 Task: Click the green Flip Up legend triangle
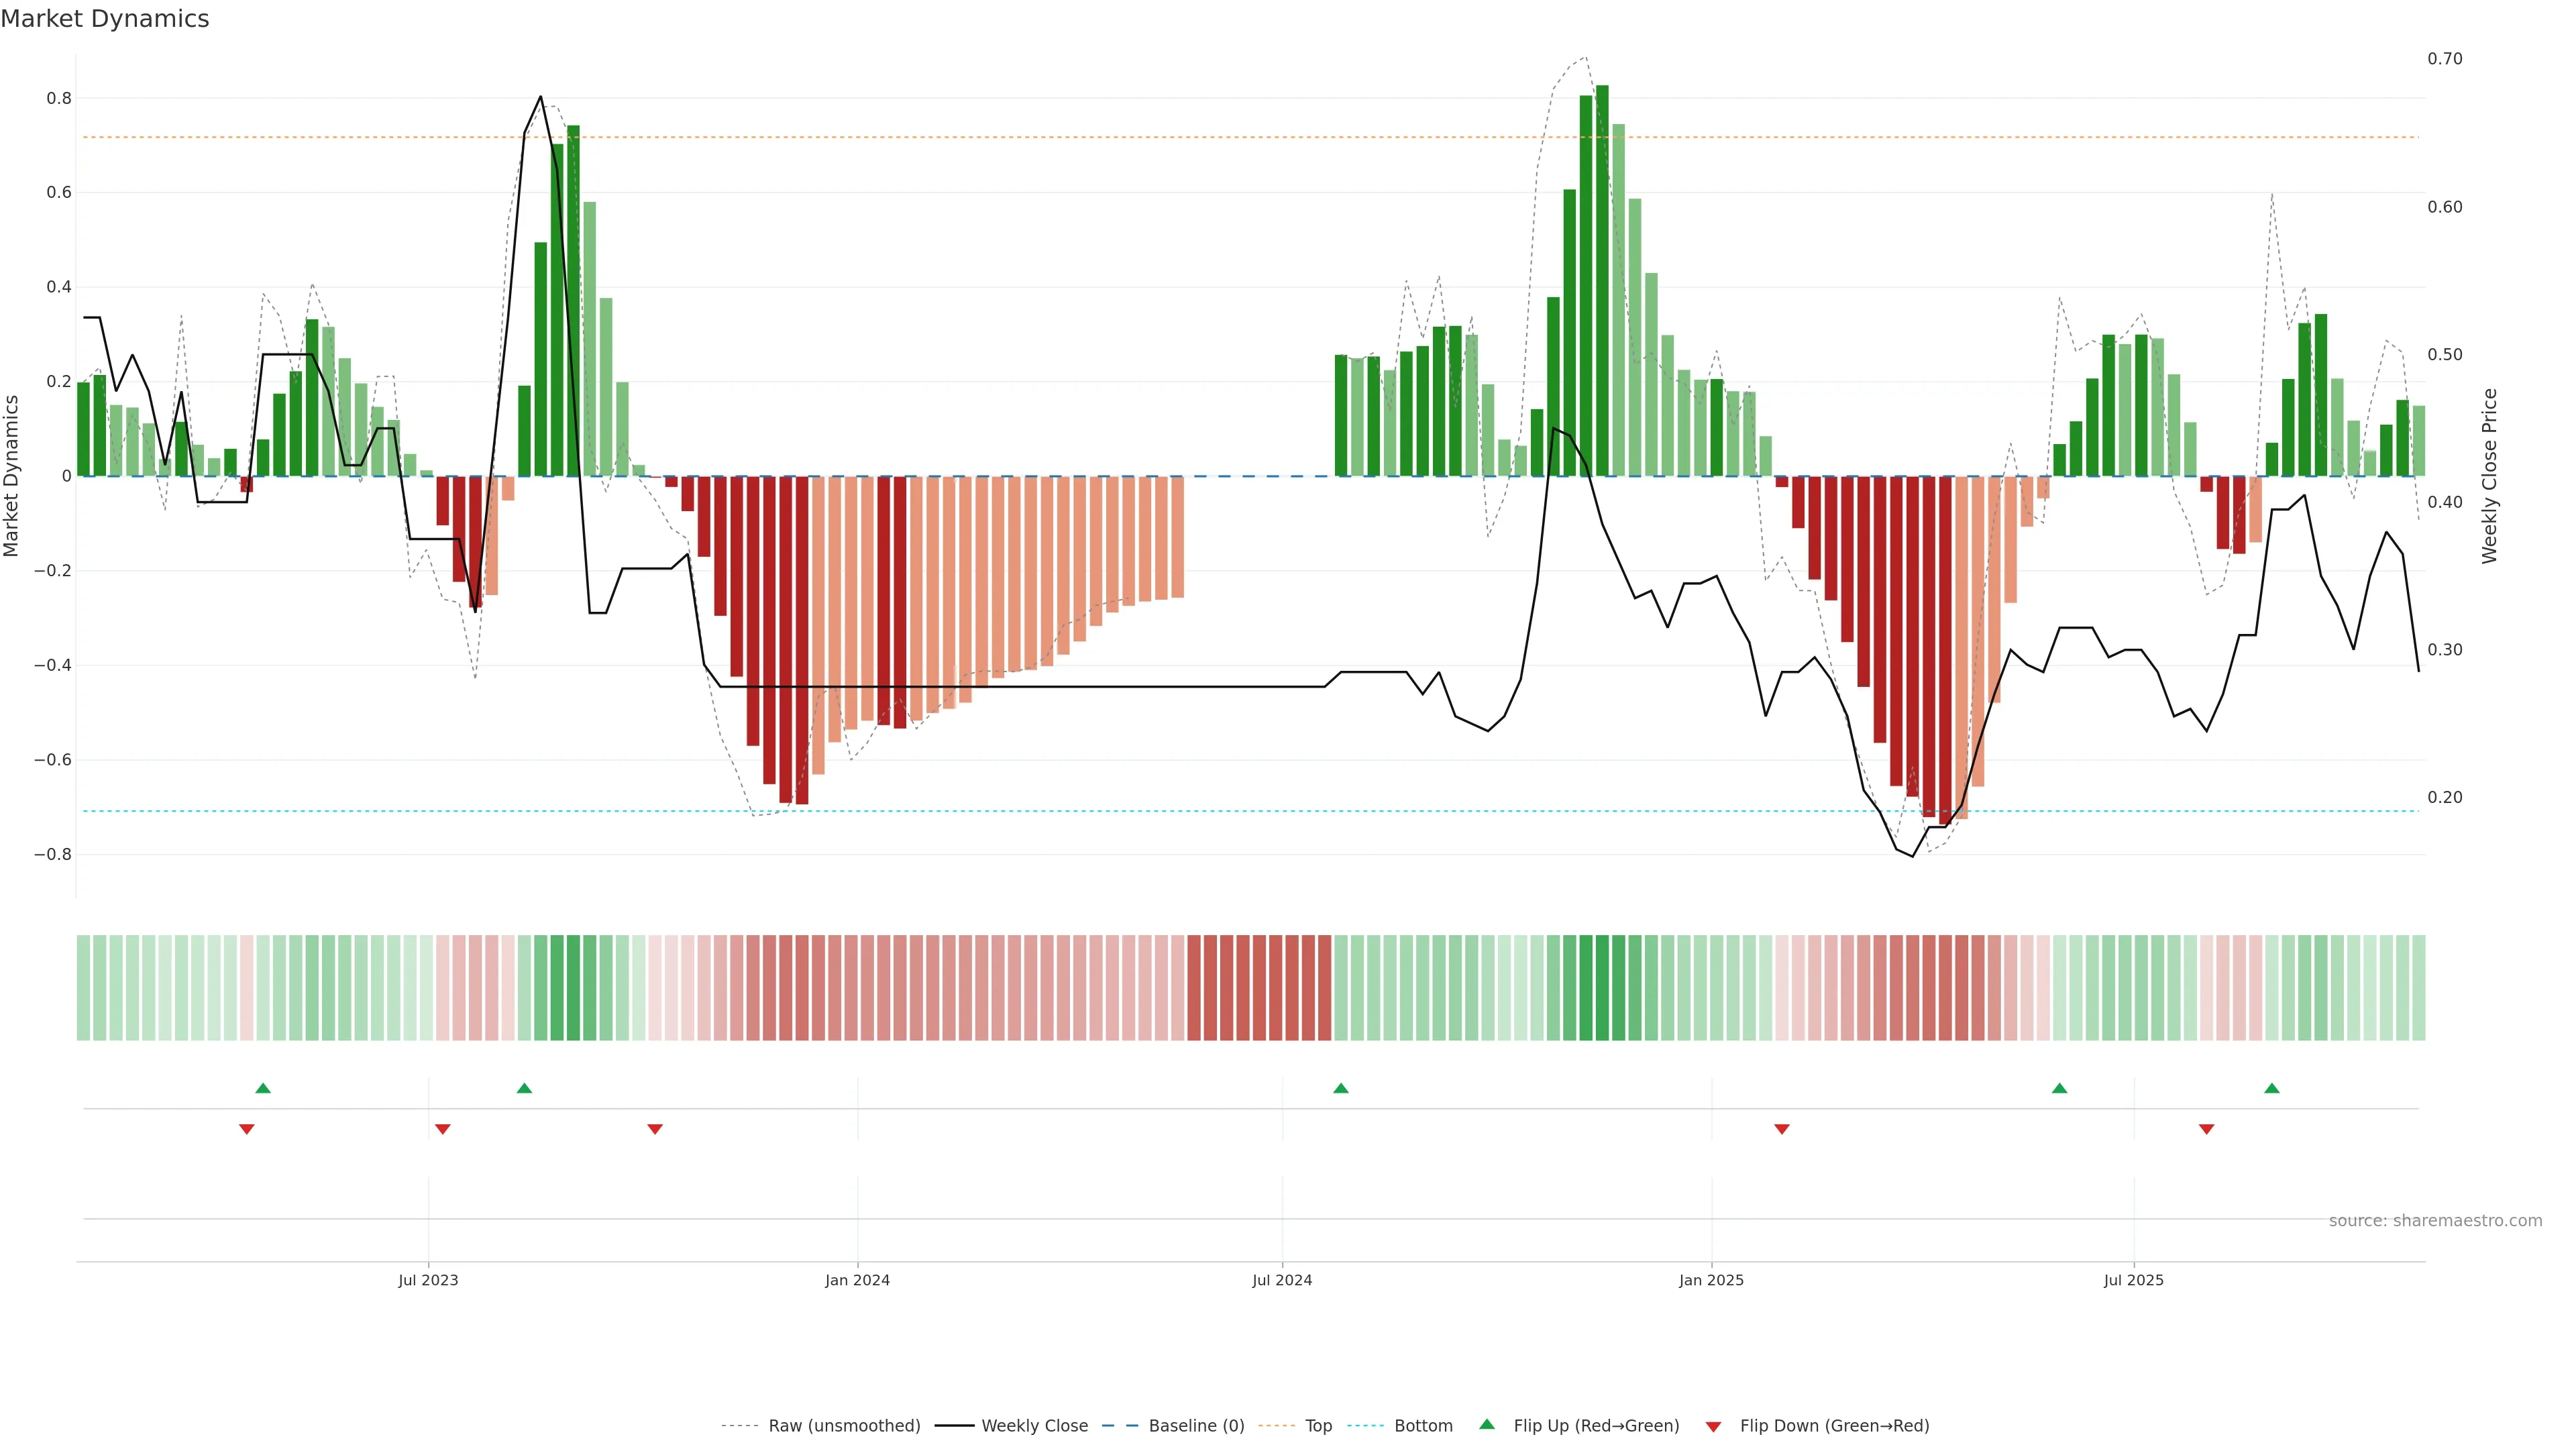1487,1424
